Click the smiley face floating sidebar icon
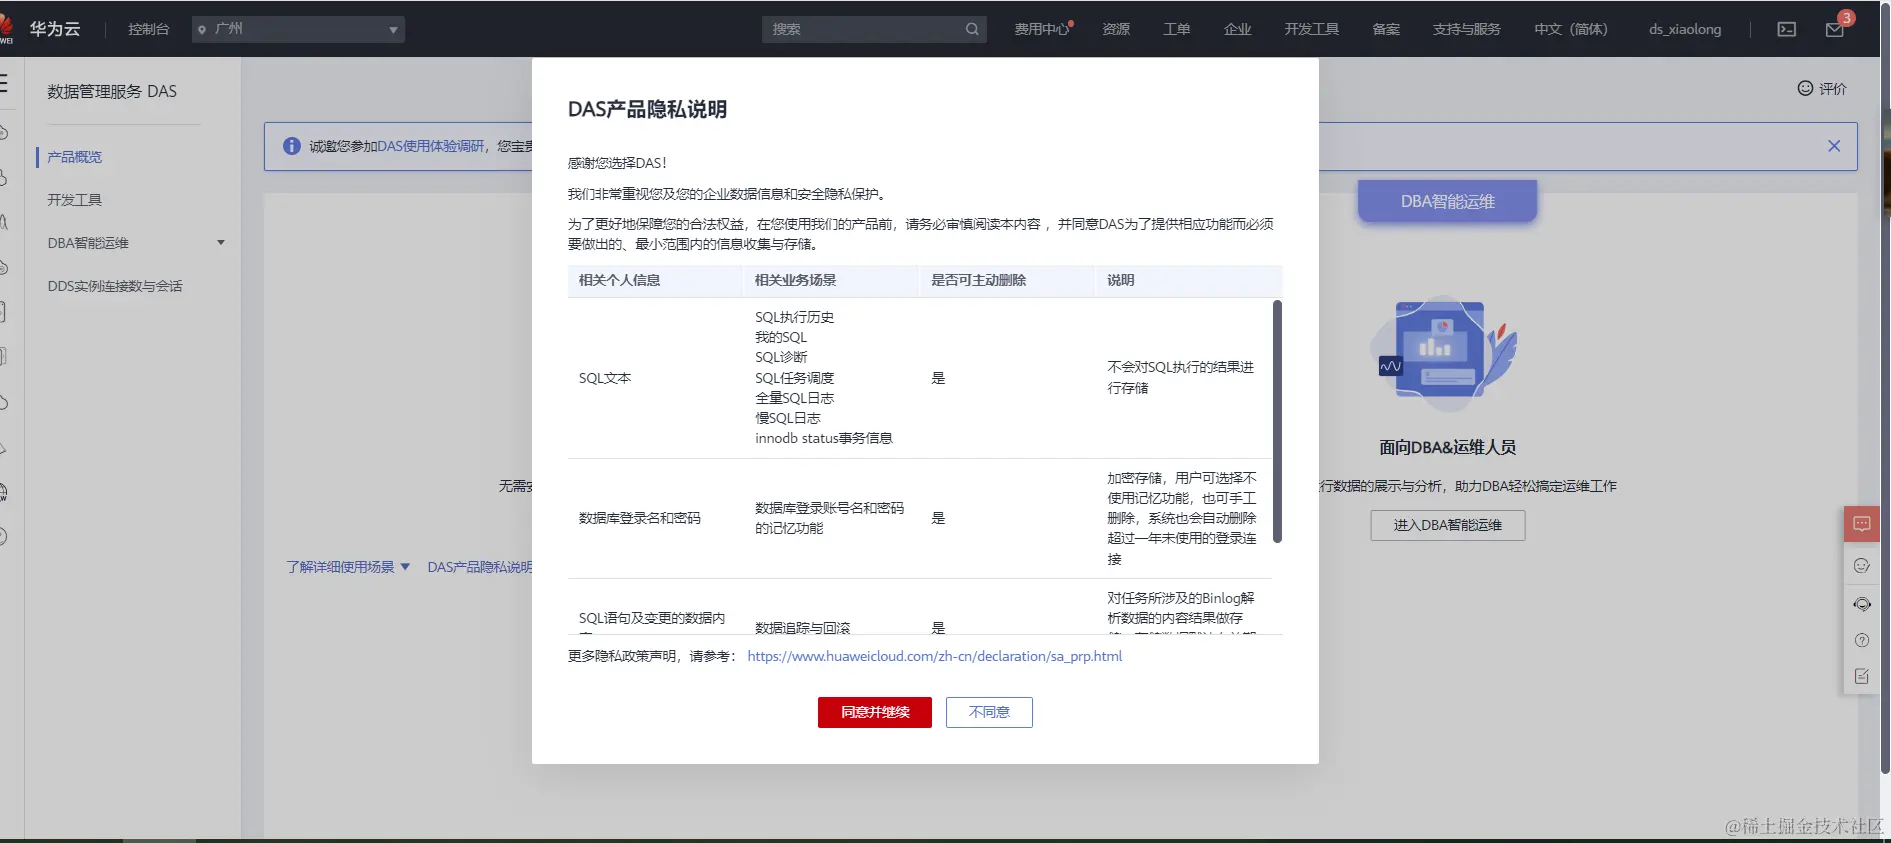 coord(1862,566)
